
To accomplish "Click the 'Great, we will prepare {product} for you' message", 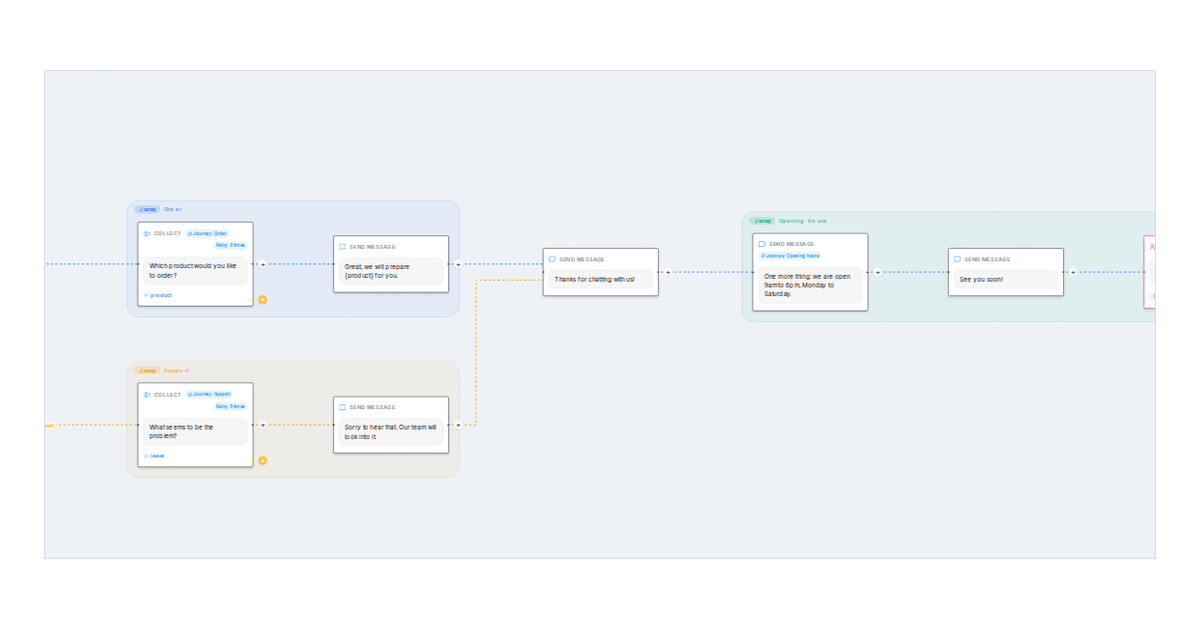I will pos(391,271).
